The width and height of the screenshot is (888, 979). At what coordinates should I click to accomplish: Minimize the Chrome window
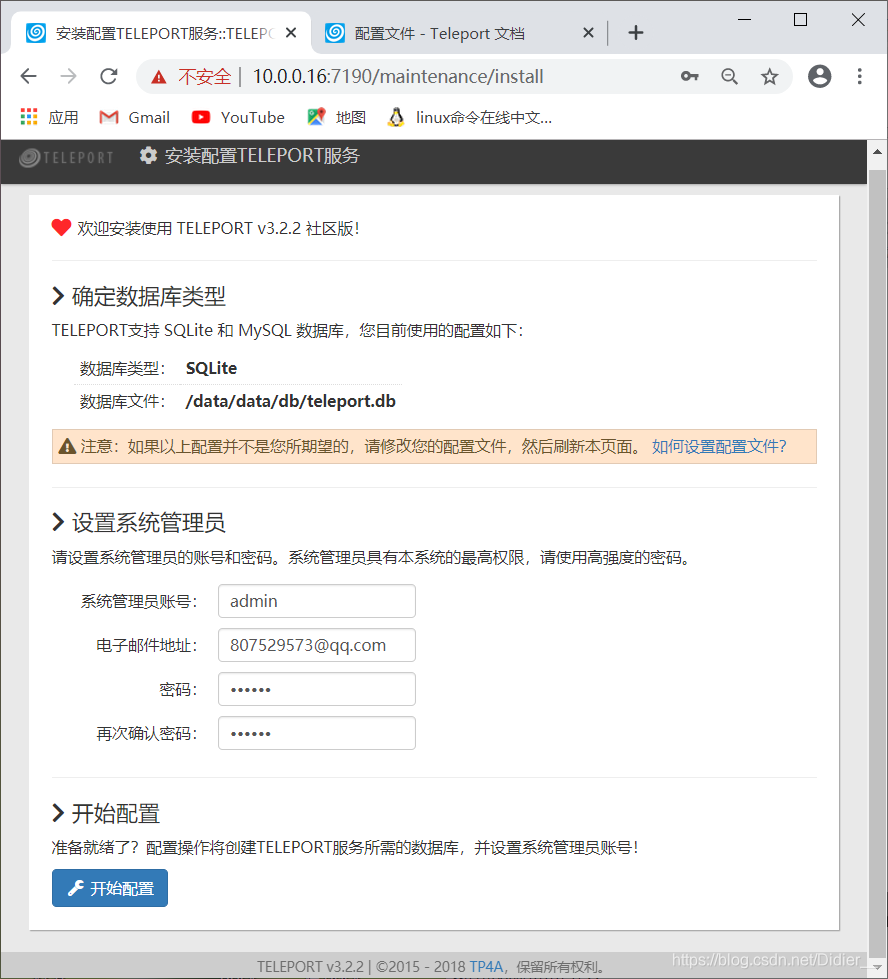(744, 19)
